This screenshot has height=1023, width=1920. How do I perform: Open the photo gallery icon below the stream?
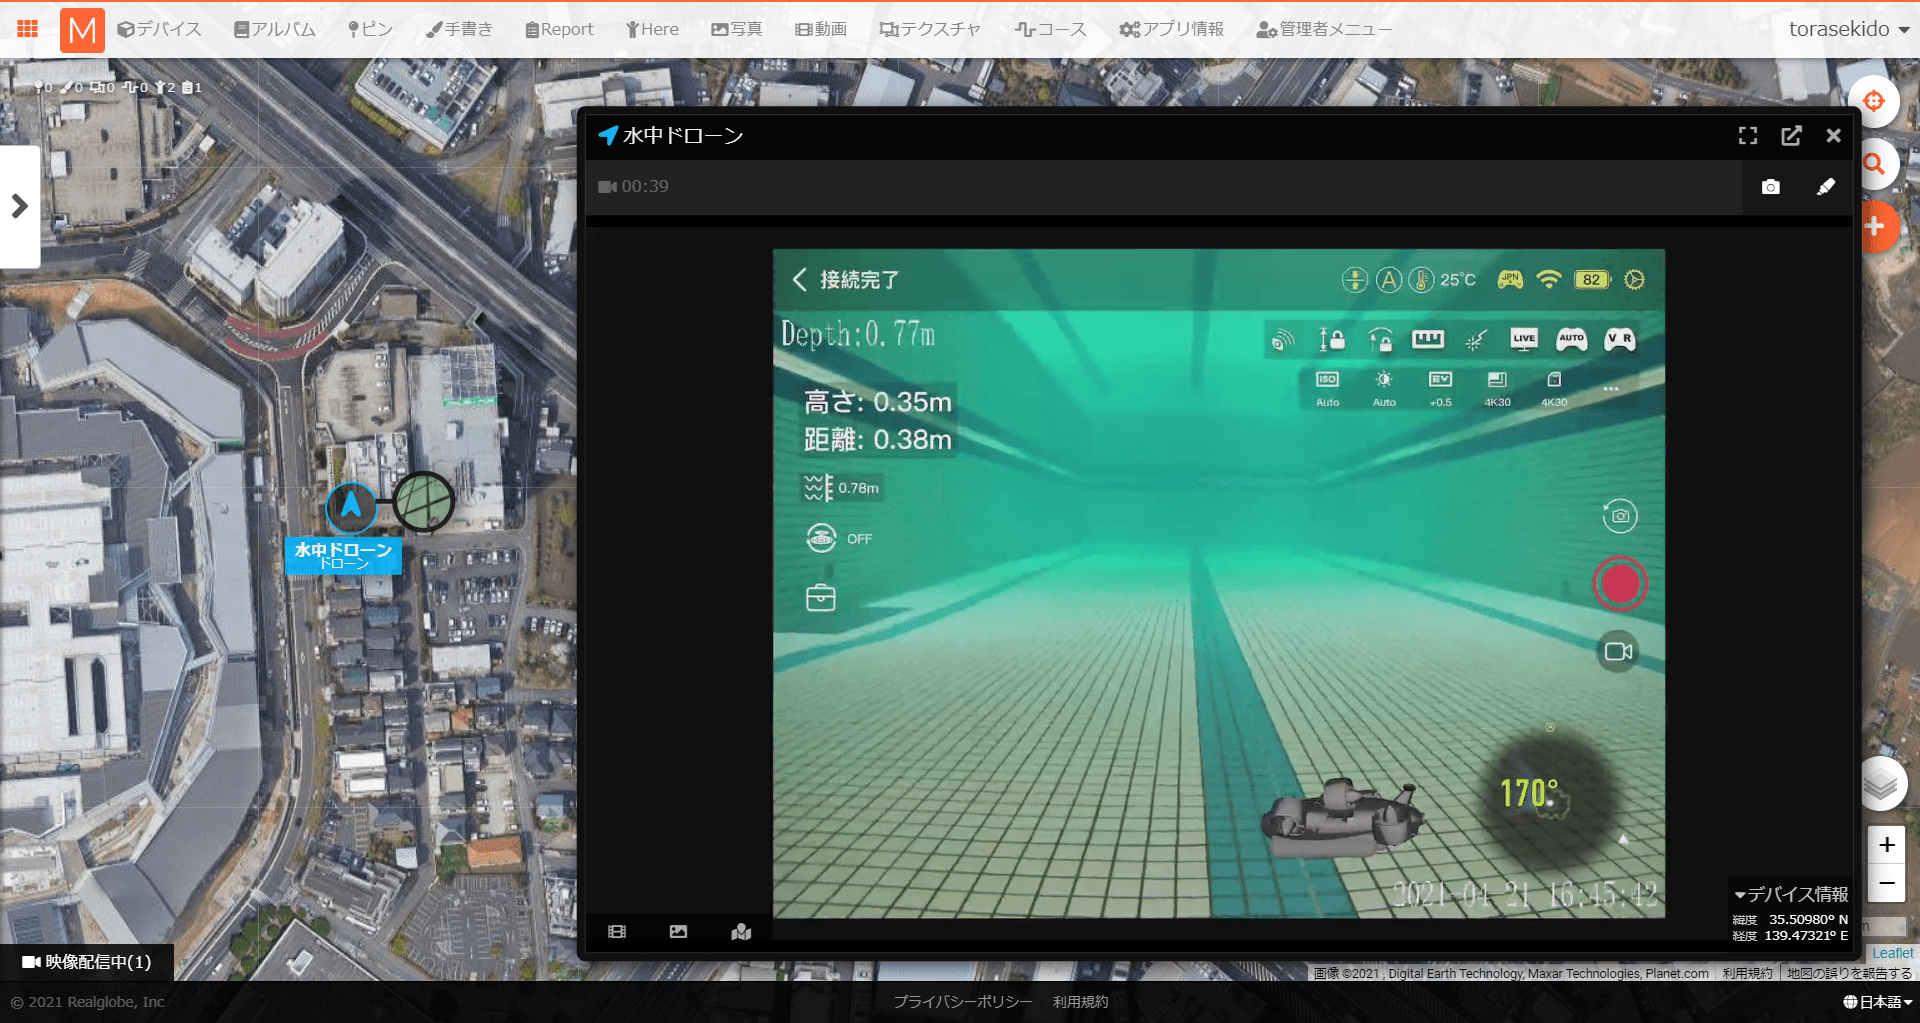[x=678, y=931]
